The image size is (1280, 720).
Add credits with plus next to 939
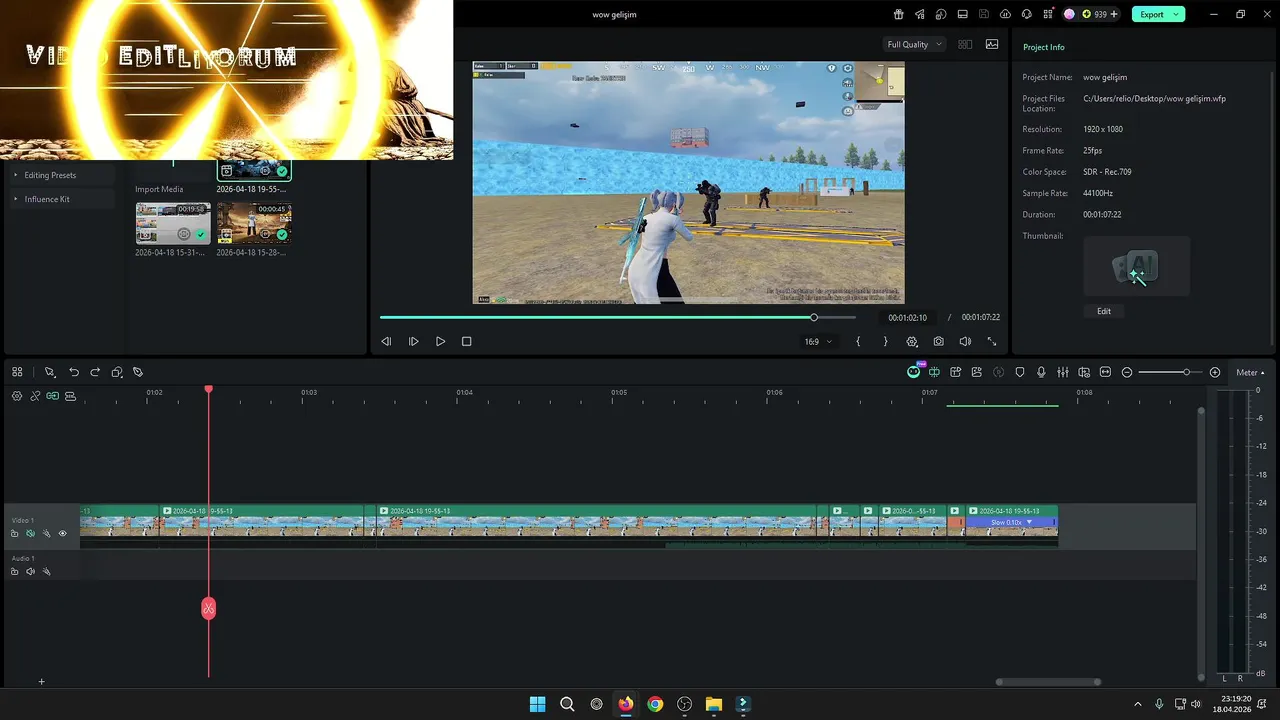tap(1114, 14)
